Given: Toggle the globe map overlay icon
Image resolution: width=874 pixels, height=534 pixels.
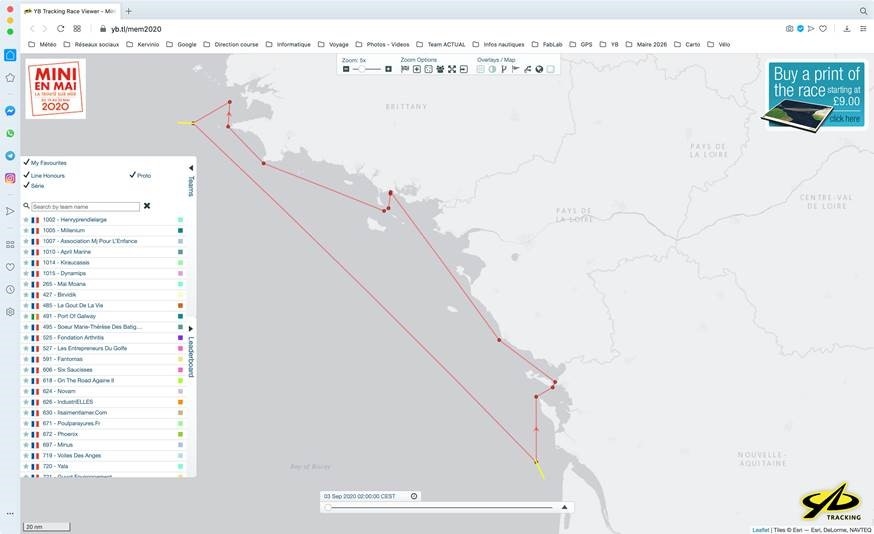Looking at the screenshot, I should (539, 69).
